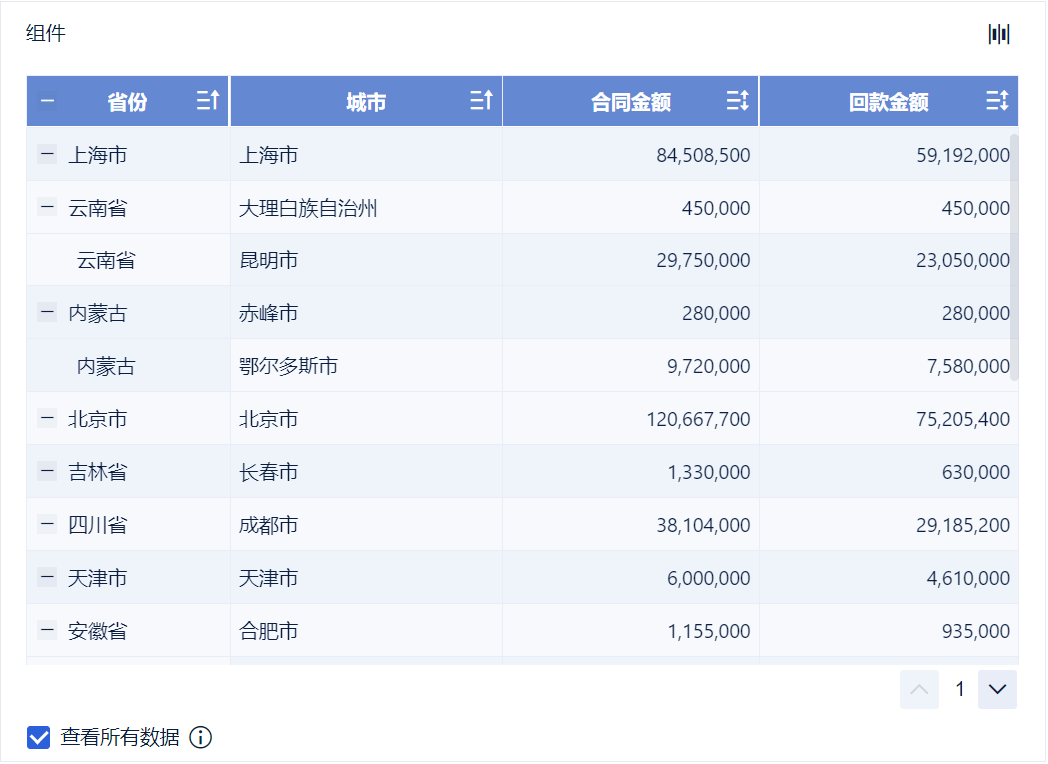Click the chart icon beside the 组件 title
Screen dimensions: 1048x764
pyautogui.click(x=999, y=34)
